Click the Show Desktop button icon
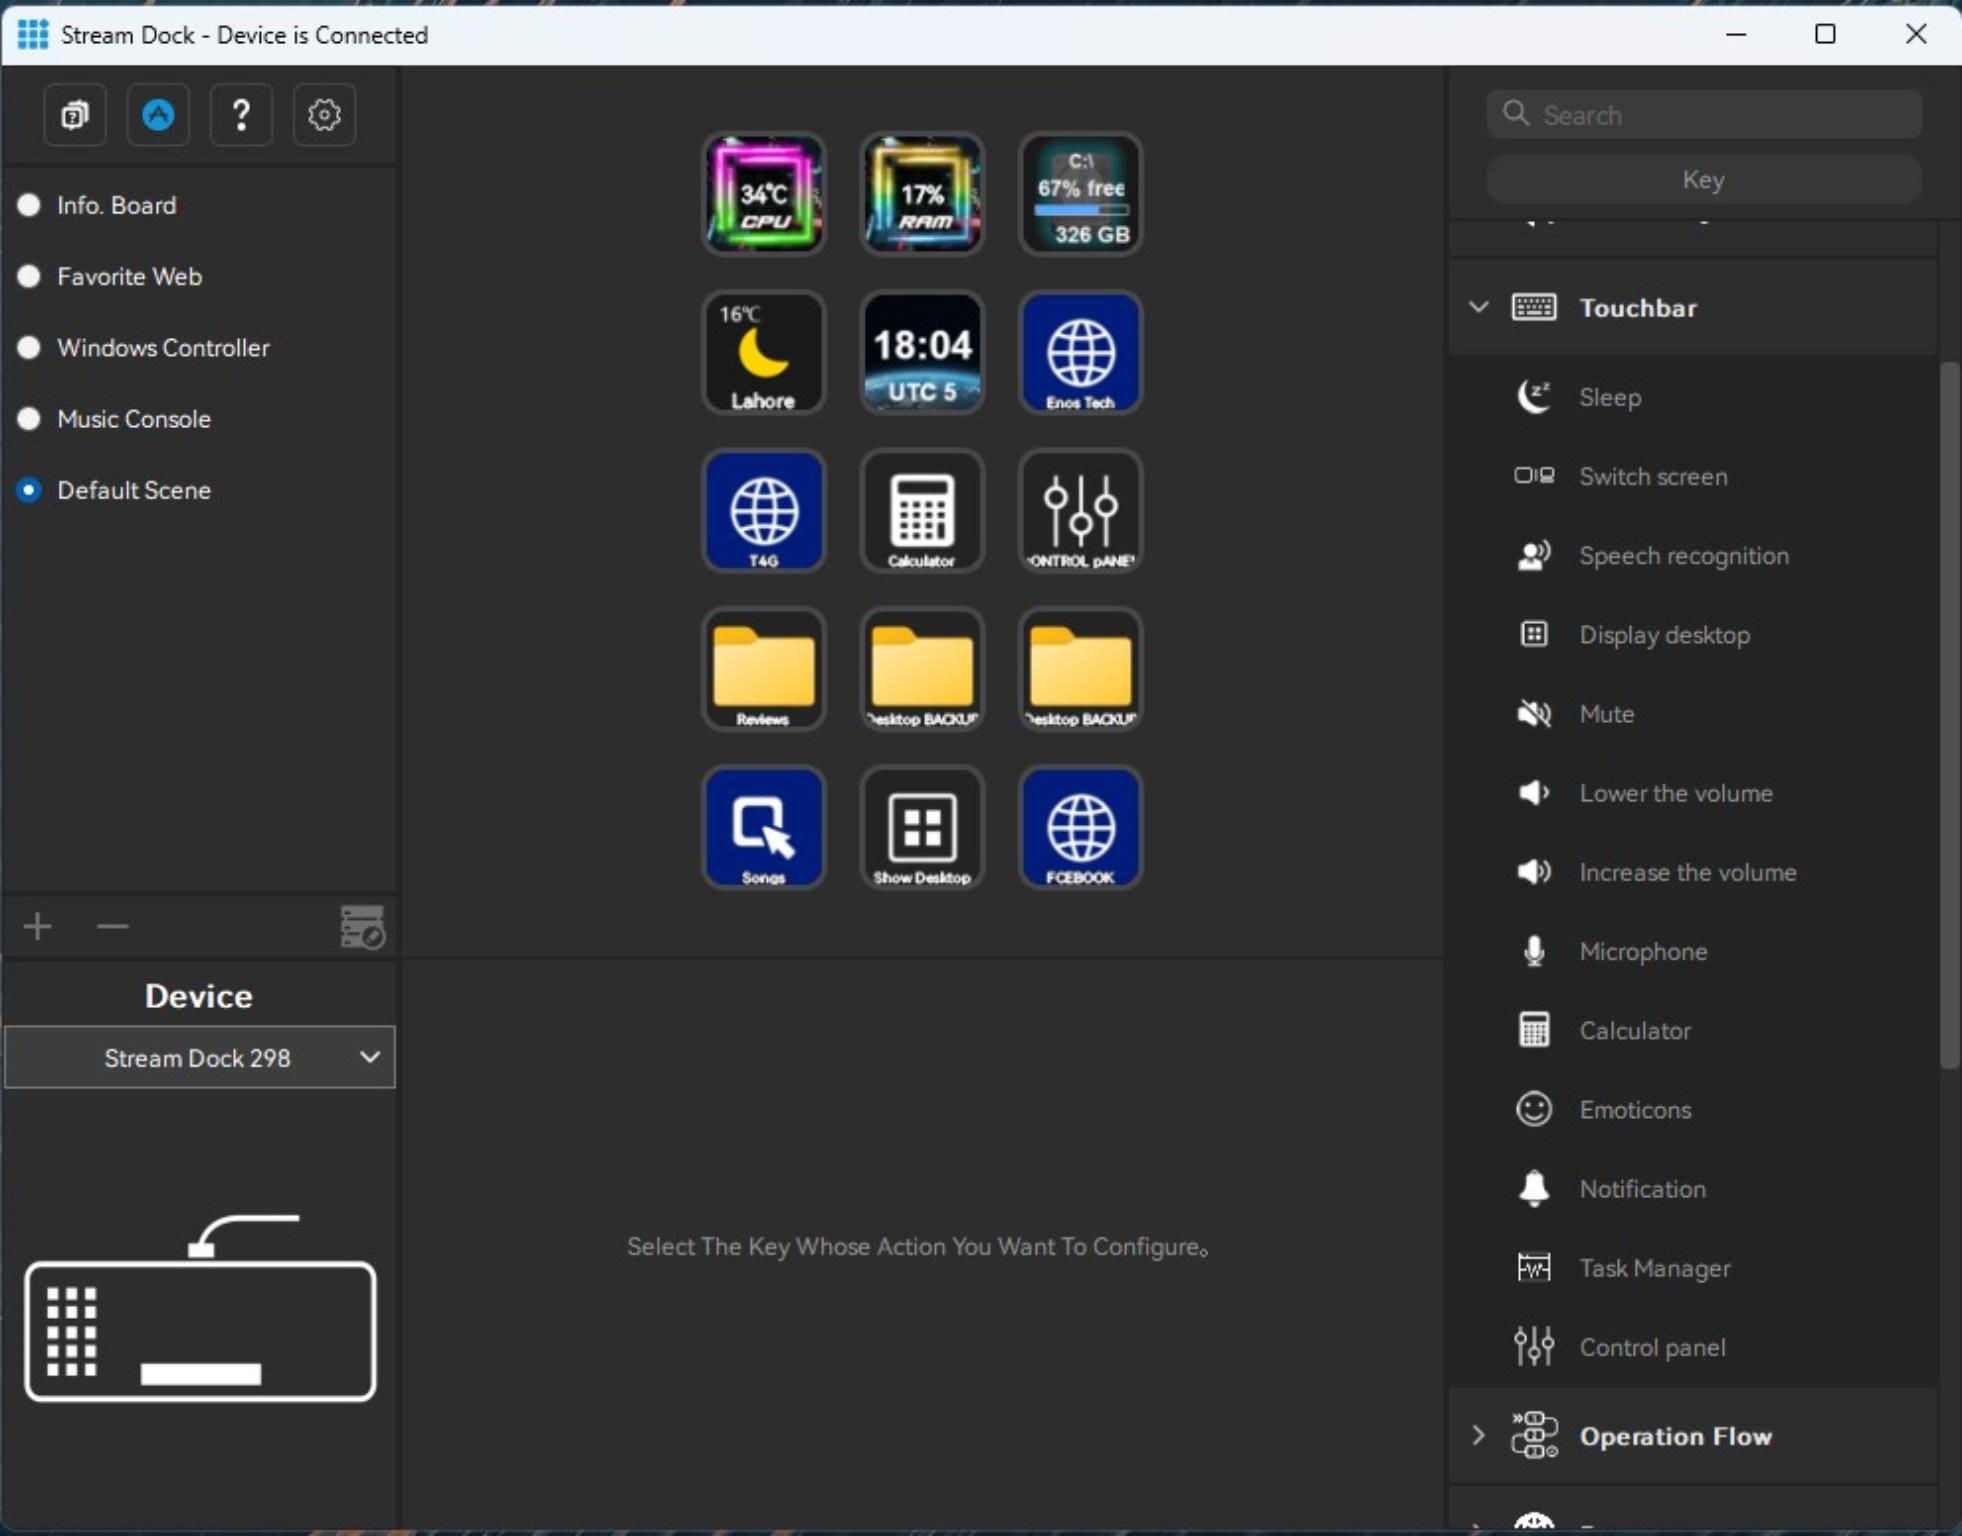This screenshot has width=1962, height=1536. click(920, 828)
